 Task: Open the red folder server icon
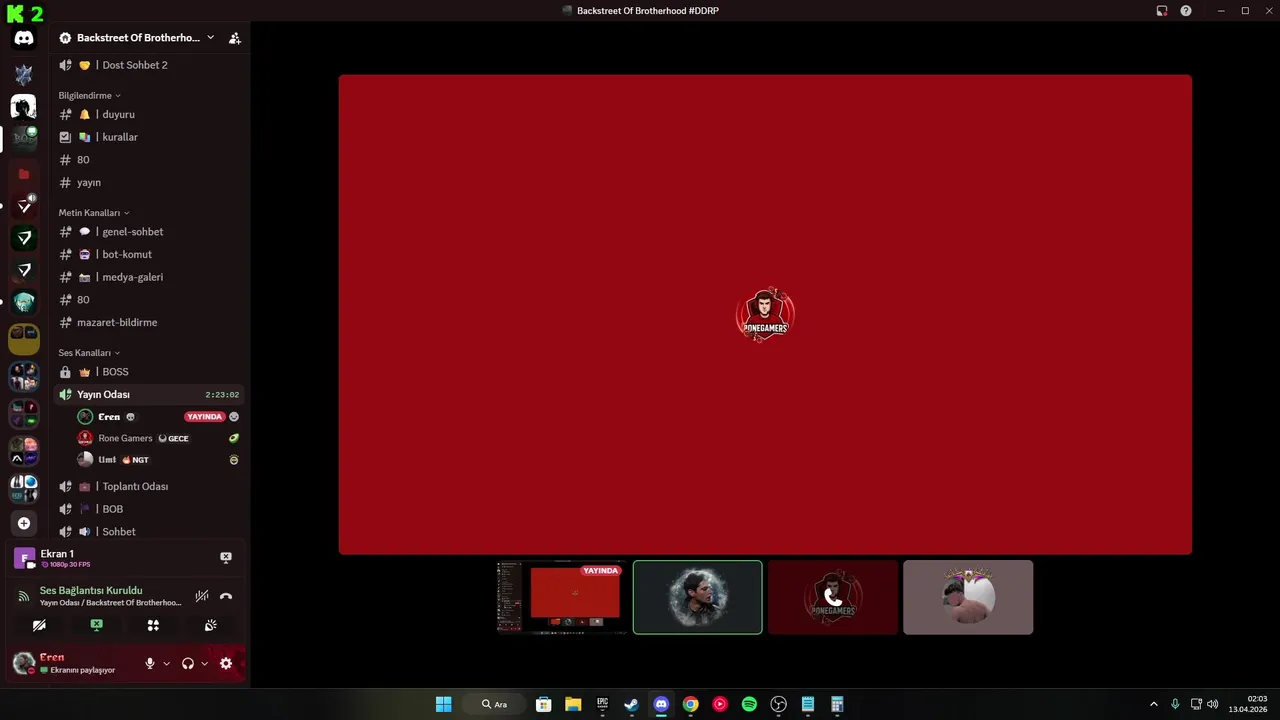pyautogui.click(x=24, y=174)
